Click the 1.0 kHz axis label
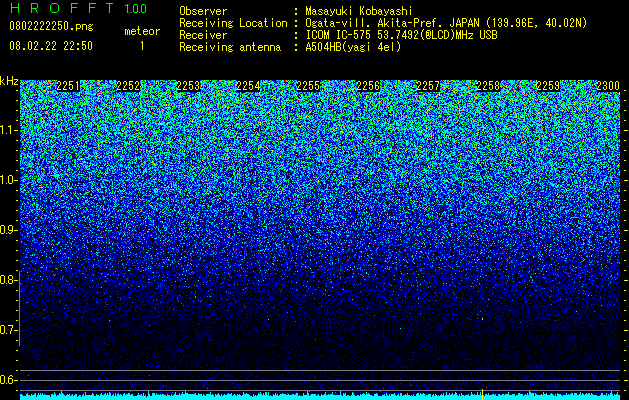The height and width of the screenshot is (400, 629). pyautogui.click(x=8, y=180)
